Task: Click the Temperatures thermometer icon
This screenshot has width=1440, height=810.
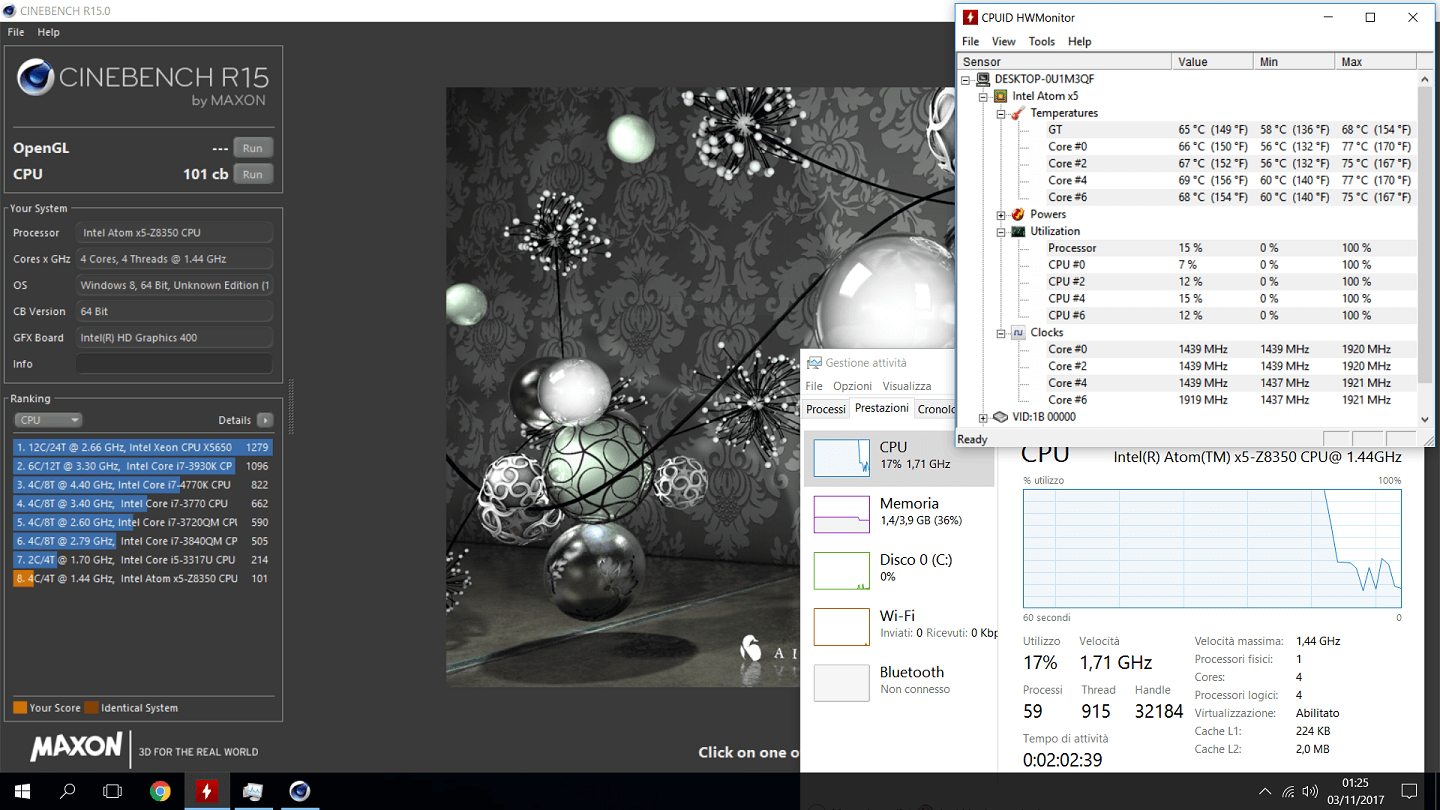Action: click(1018, 113)
